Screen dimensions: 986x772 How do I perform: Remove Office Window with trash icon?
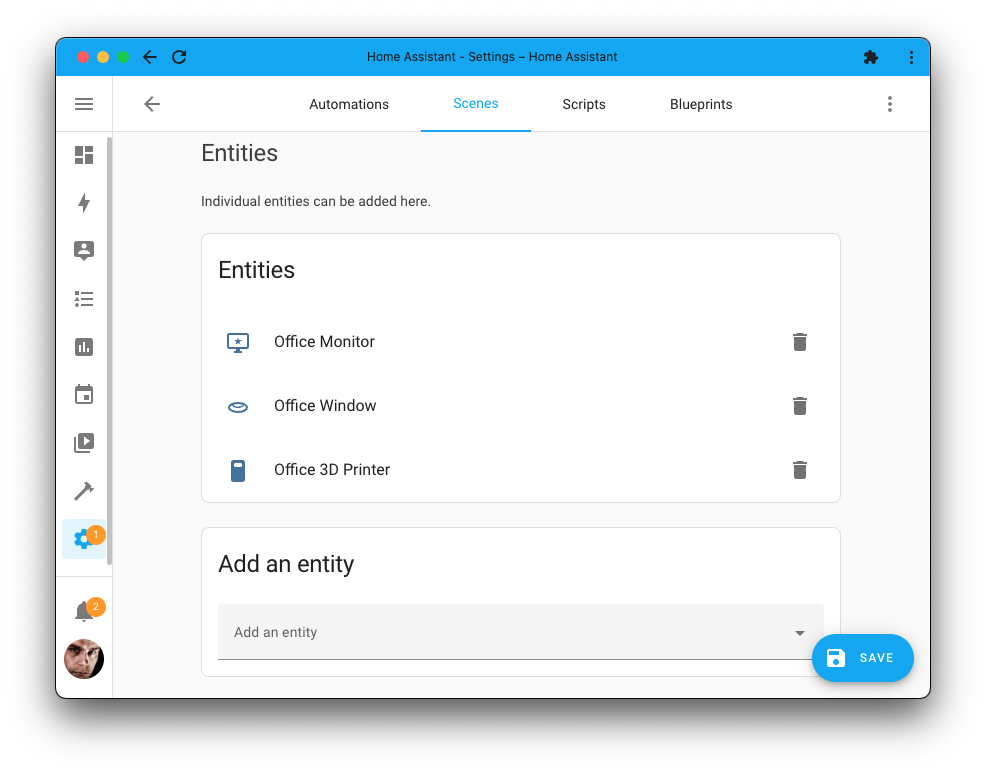tap(799, 406)
